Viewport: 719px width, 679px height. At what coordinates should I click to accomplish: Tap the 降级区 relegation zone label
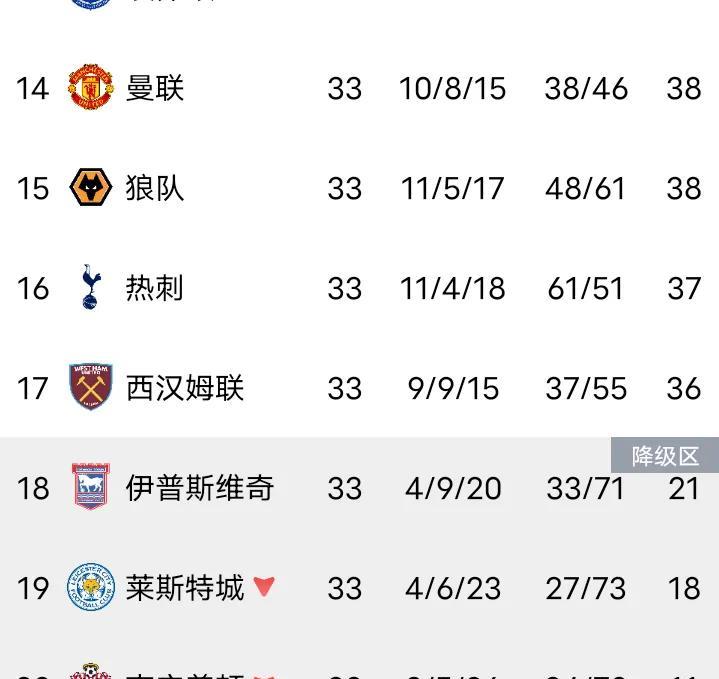(x=665, y=455)
